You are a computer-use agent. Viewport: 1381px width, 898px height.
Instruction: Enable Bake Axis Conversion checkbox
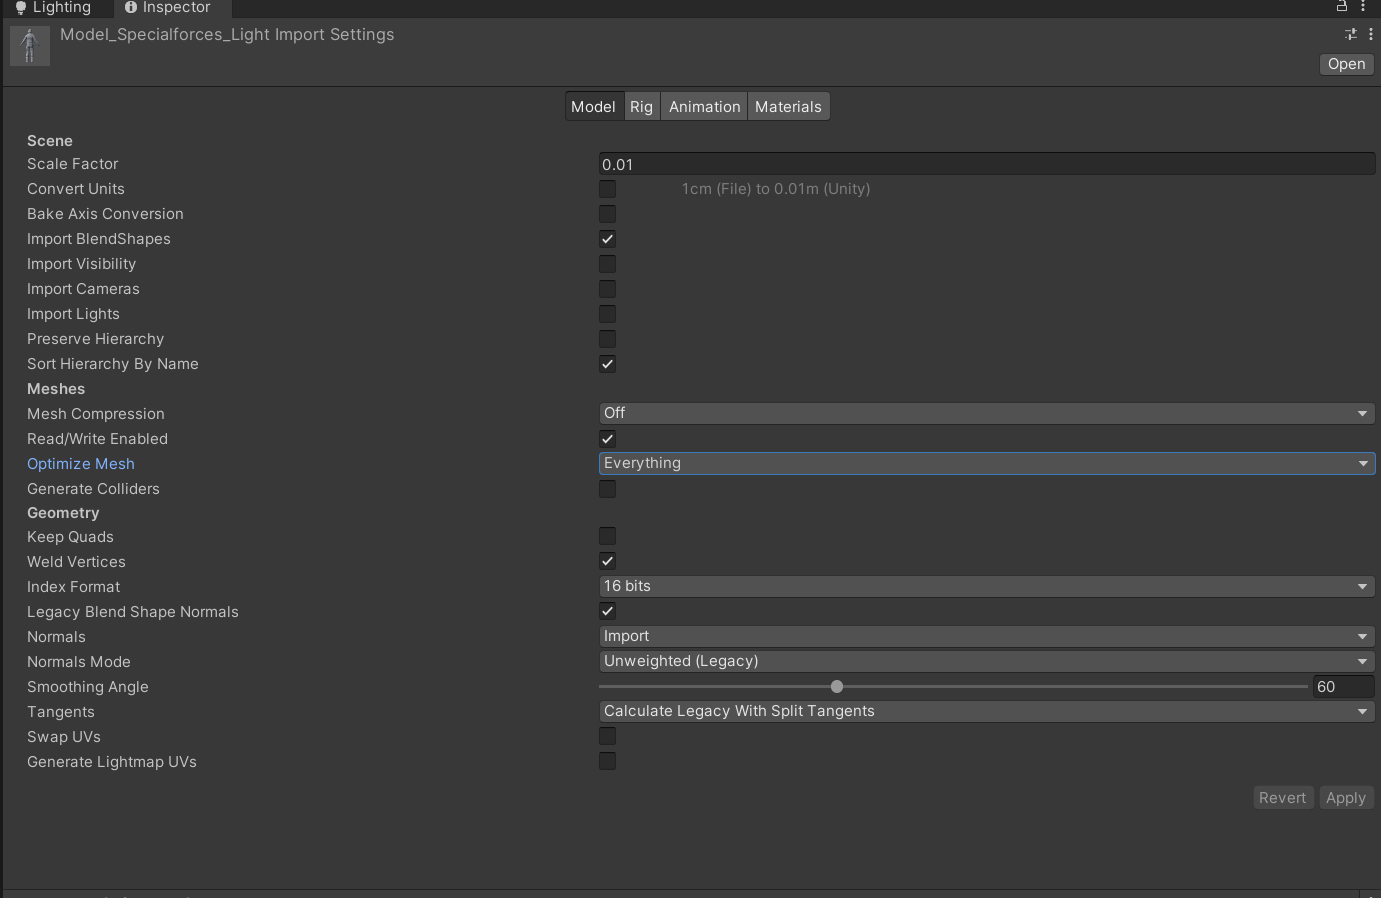click(x=608, y=214)
